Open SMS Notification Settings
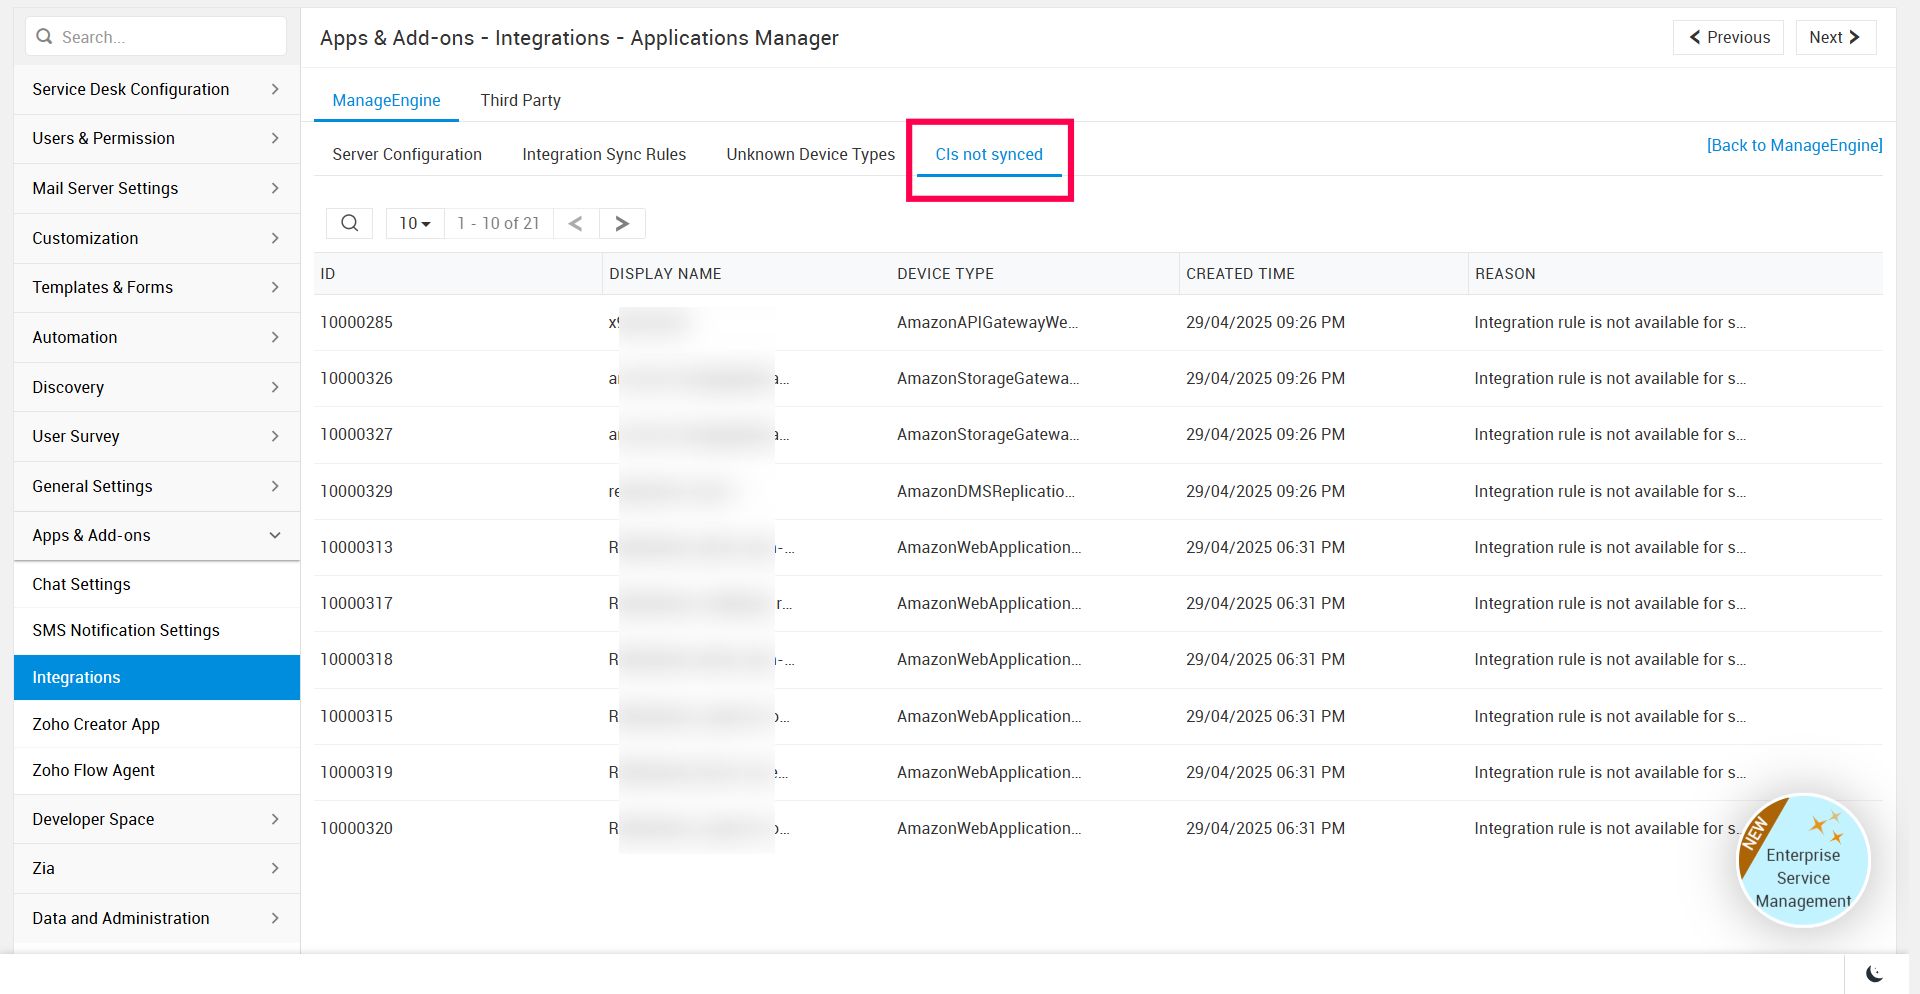This screenshot has height=994, width=1920. [x=157, y=630]
